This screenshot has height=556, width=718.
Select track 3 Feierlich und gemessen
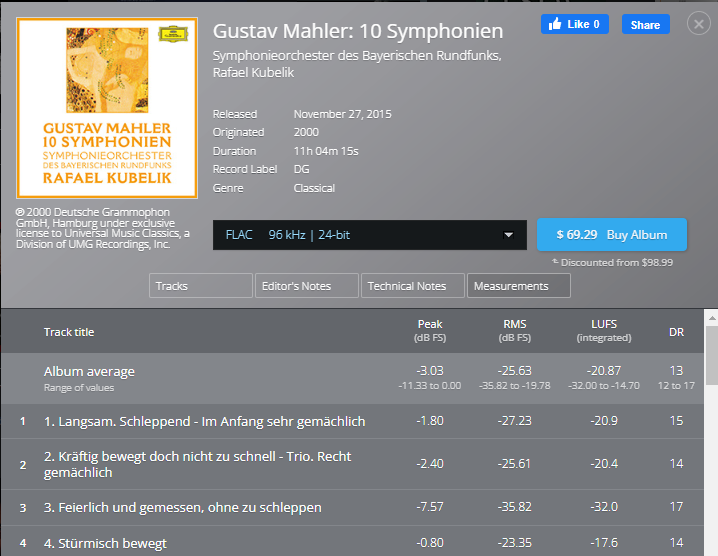(183, 507)
